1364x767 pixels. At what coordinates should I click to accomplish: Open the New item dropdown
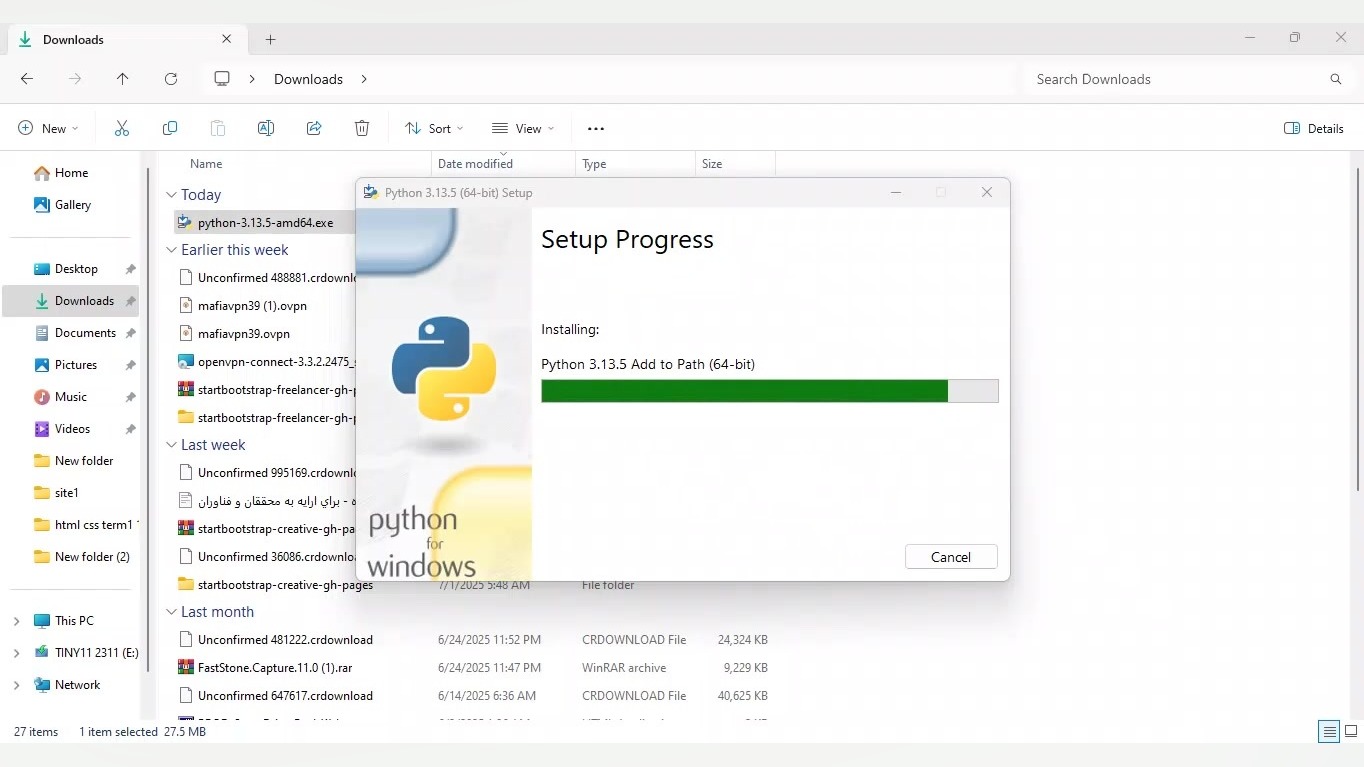coord(48,128)
